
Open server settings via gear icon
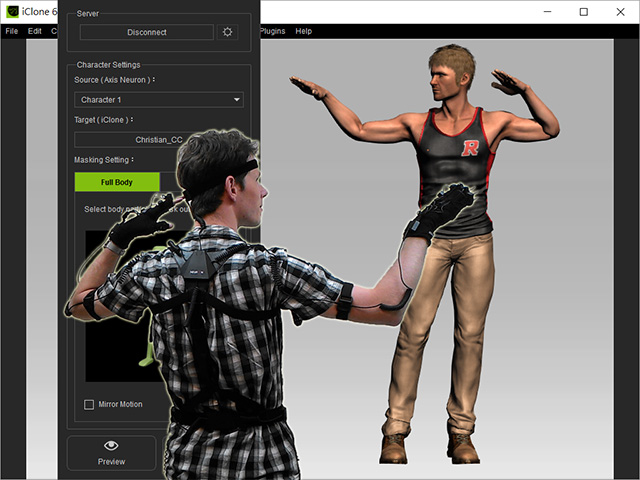pyautogui.click(x=228, y=32)
